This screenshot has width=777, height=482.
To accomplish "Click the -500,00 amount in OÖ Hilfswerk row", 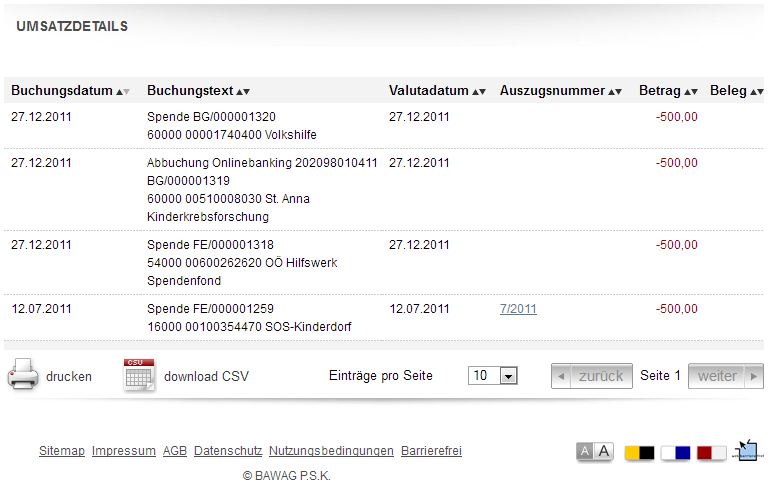I will (x=676, y=245).
